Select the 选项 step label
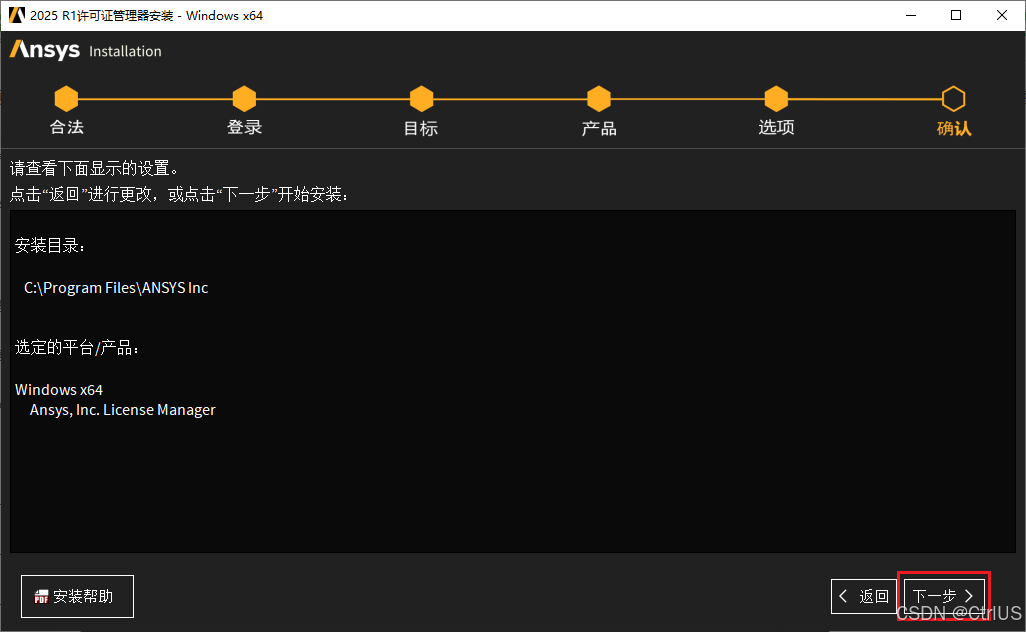The width and height of the screenshot is (1026, 632). (776, 127)
